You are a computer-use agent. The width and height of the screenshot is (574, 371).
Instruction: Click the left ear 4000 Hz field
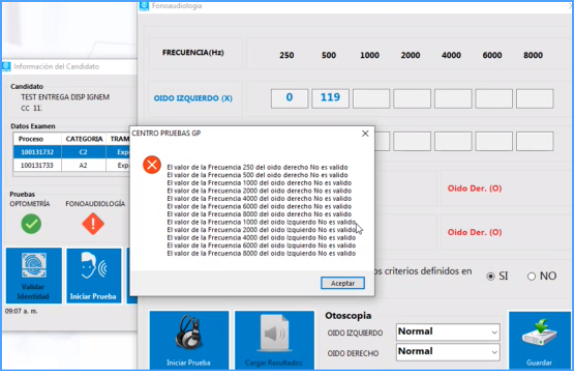453,98
